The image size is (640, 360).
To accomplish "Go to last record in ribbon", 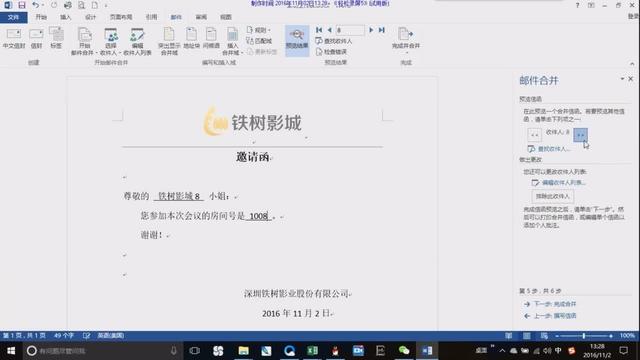I will click(382, 30).
